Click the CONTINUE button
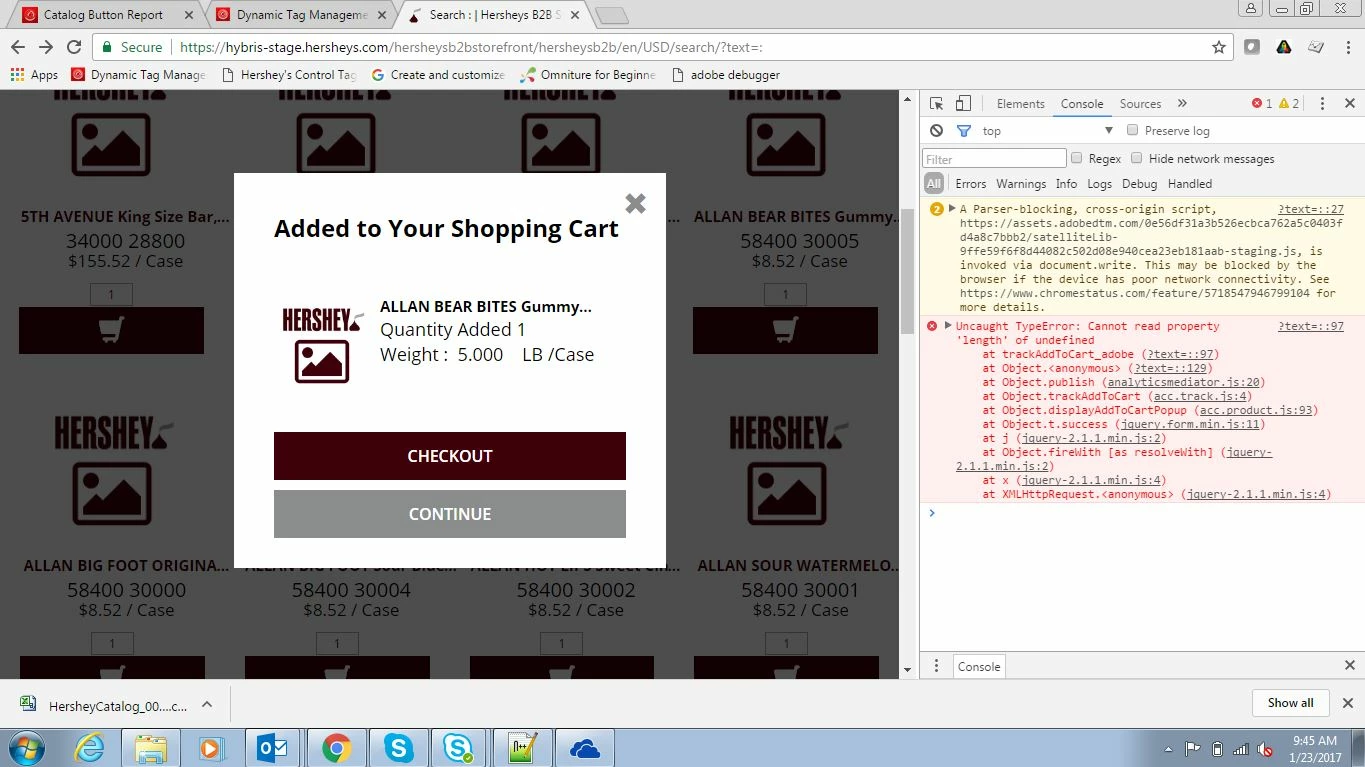The height and width of the screenshot is (767, 1365). (x=450, y=514)
